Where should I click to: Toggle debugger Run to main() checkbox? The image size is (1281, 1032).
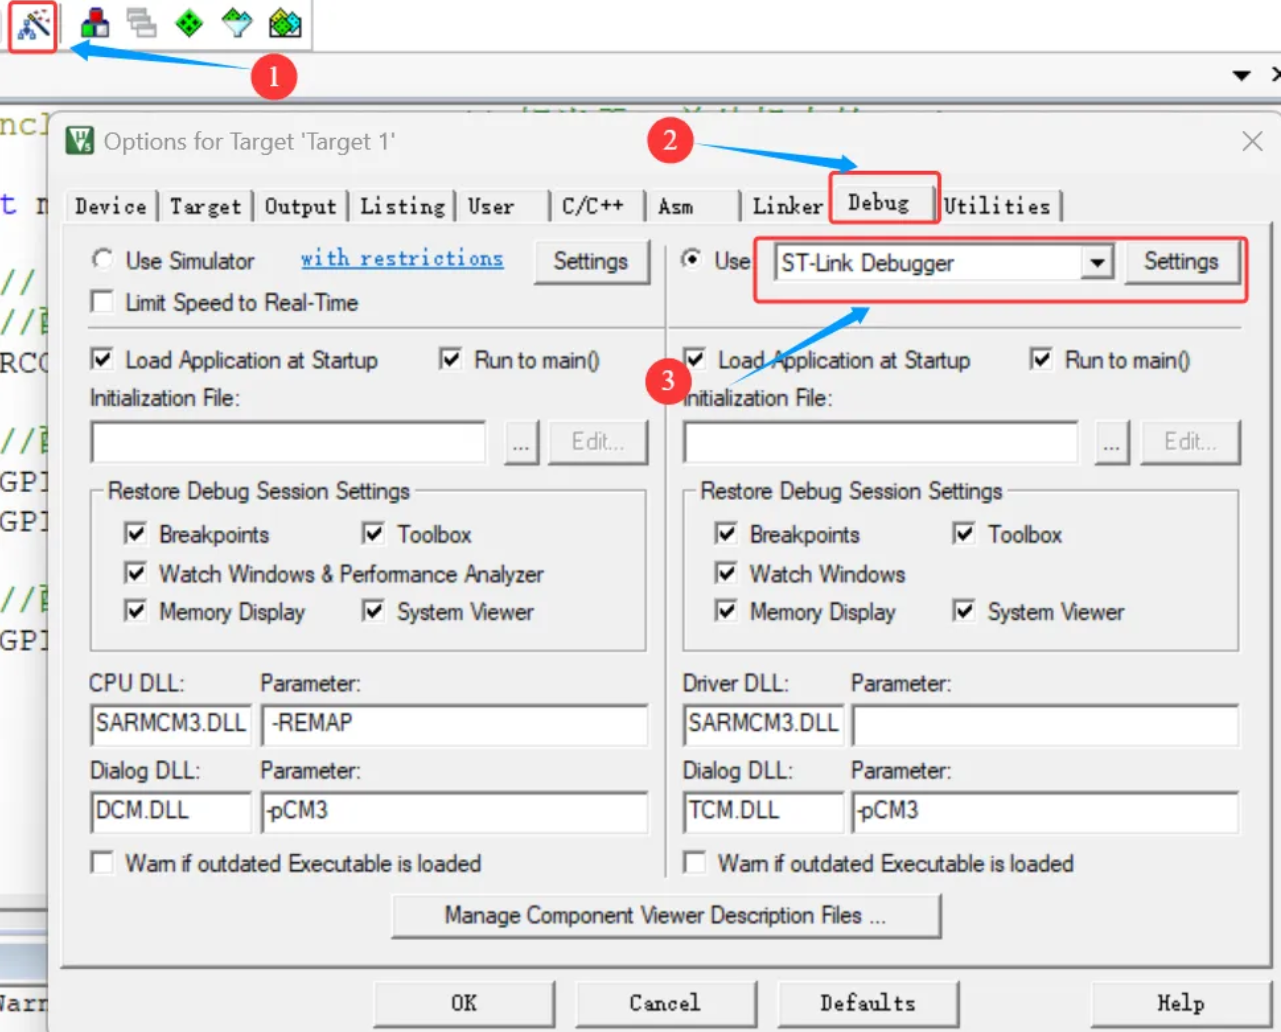point(1041,359)
